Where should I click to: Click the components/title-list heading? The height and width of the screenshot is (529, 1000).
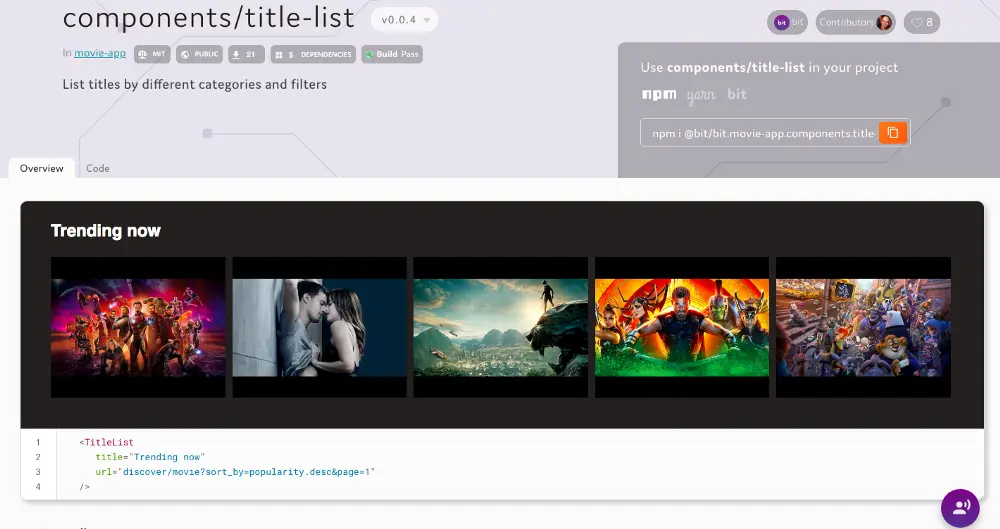209,18
